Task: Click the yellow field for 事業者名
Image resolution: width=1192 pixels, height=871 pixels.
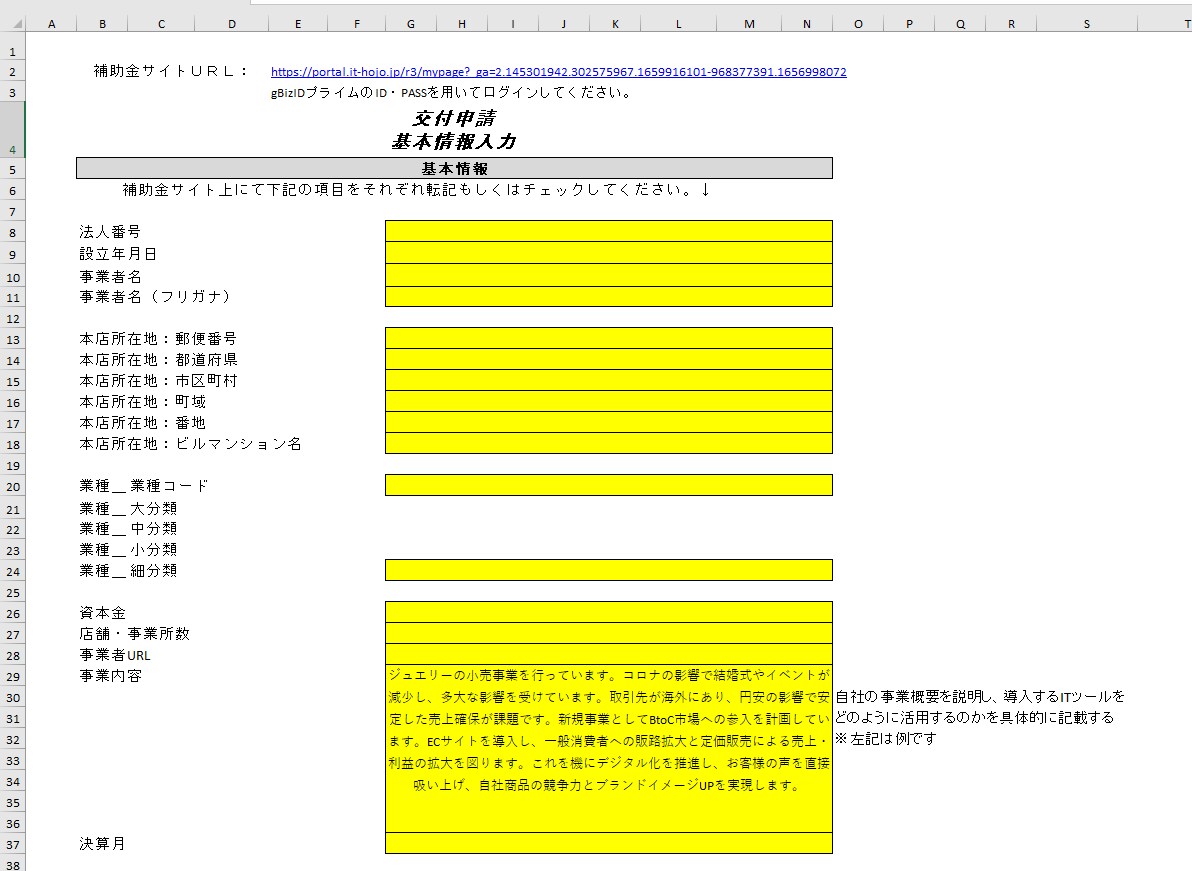Action: pyautogui.click(x=609, y=275)
